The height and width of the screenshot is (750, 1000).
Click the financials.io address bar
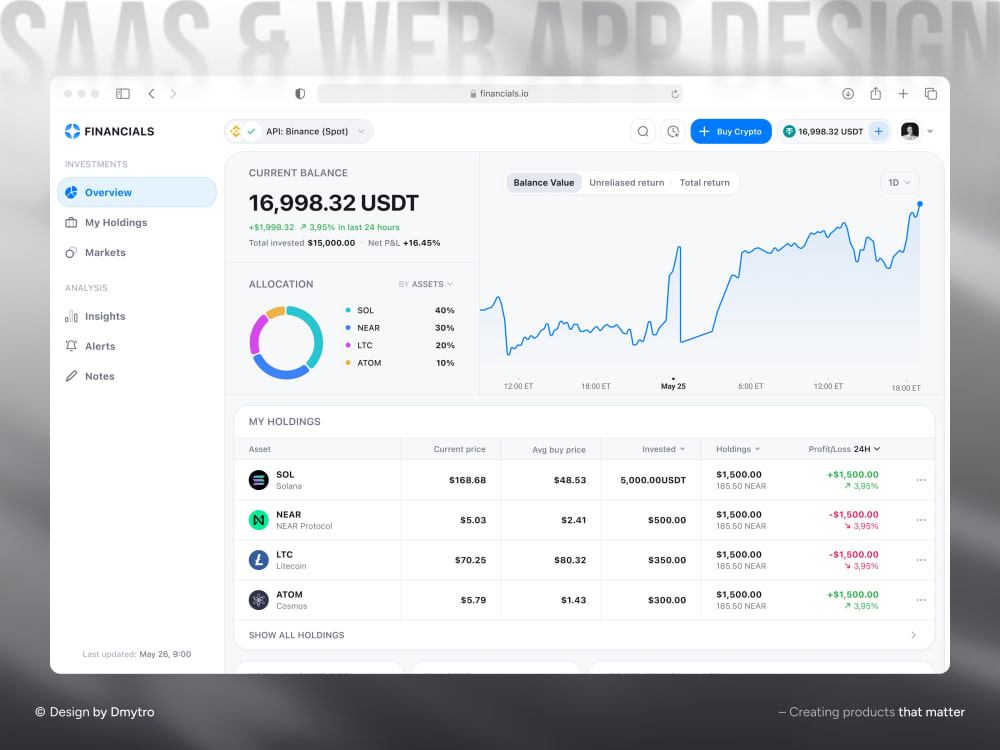point(499,94)
